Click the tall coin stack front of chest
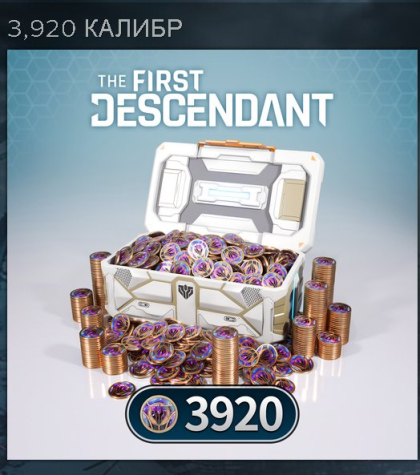Image resolution: width=420 pixels, height=475 pixels. pos(225,355)
